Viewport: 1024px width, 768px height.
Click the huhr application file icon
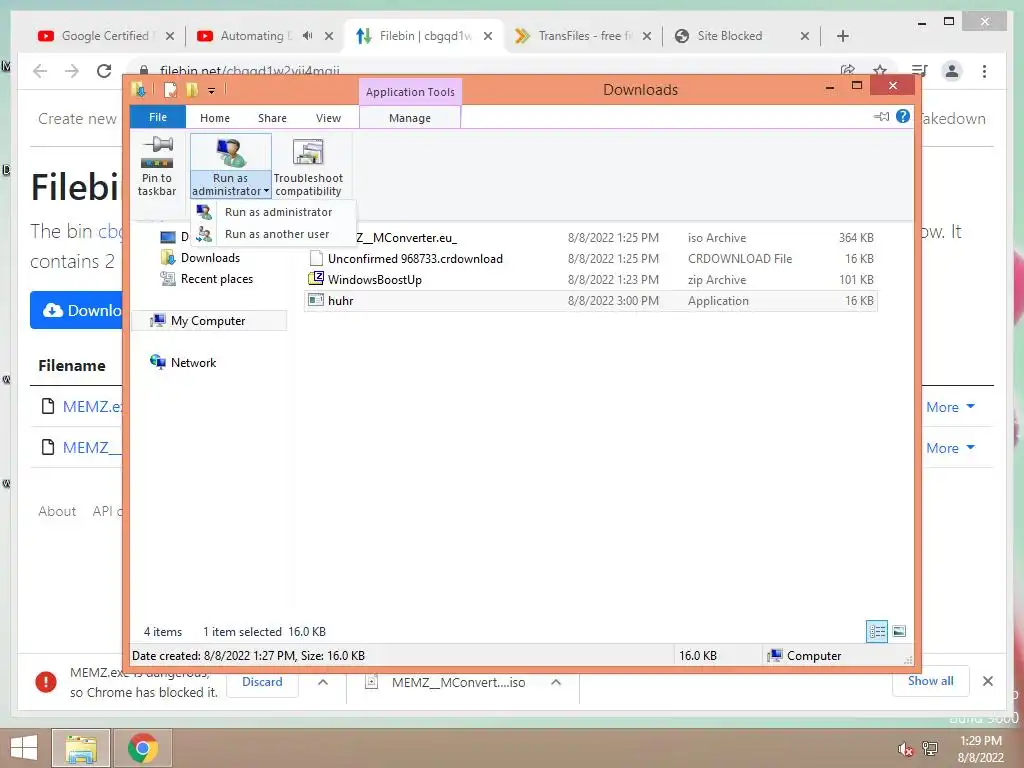[x=316, y=300]
